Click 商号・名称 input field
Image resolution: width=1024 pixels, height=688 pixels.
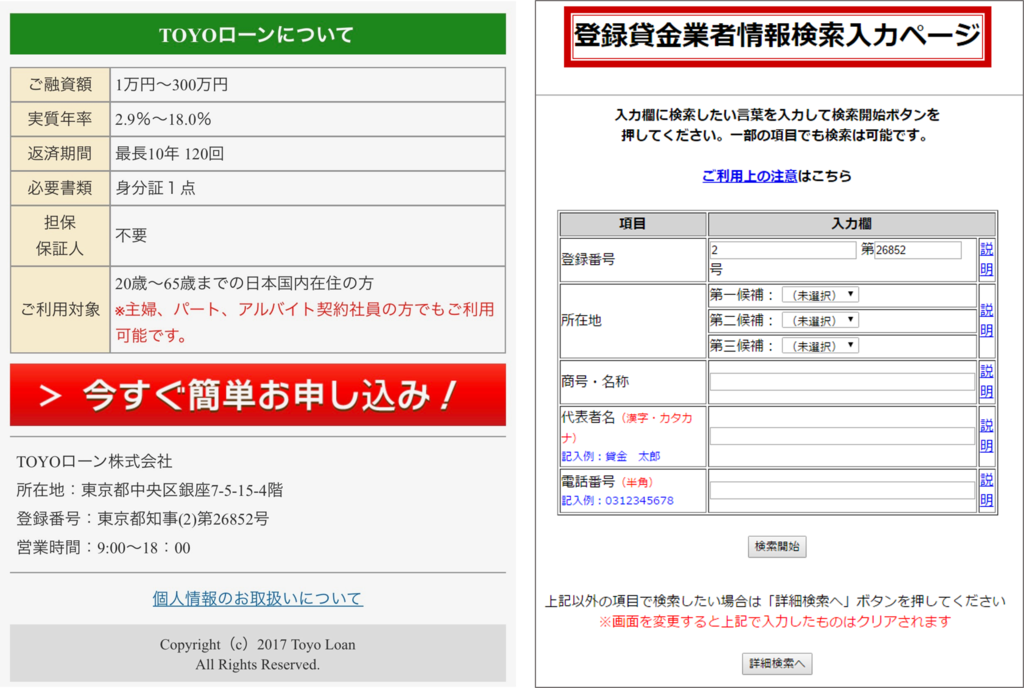(x=842, y=382)
